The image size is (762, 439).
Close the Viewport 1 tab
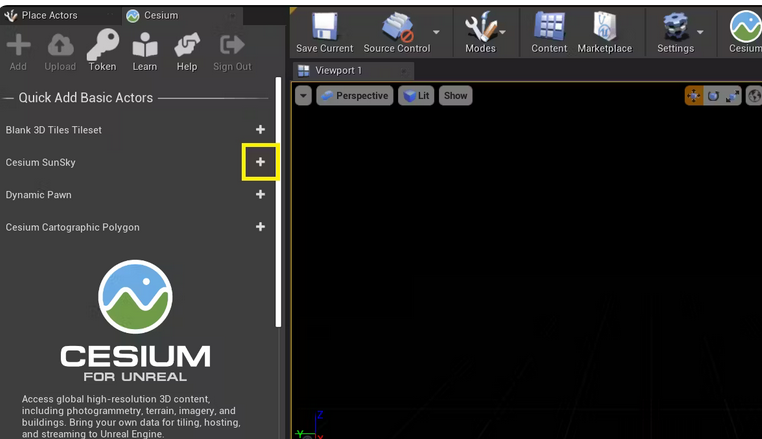pos(403,71)
